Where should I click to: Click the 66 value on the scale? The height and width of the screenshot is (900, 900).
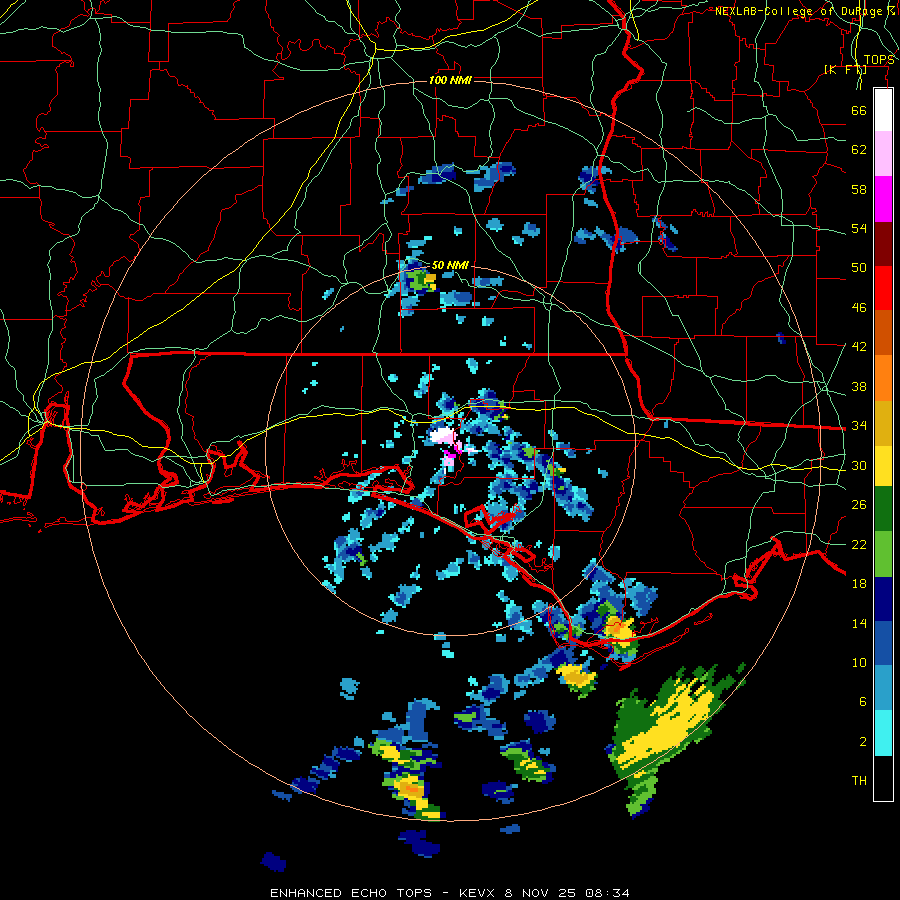pyautogui.click(x=859, y=110)
